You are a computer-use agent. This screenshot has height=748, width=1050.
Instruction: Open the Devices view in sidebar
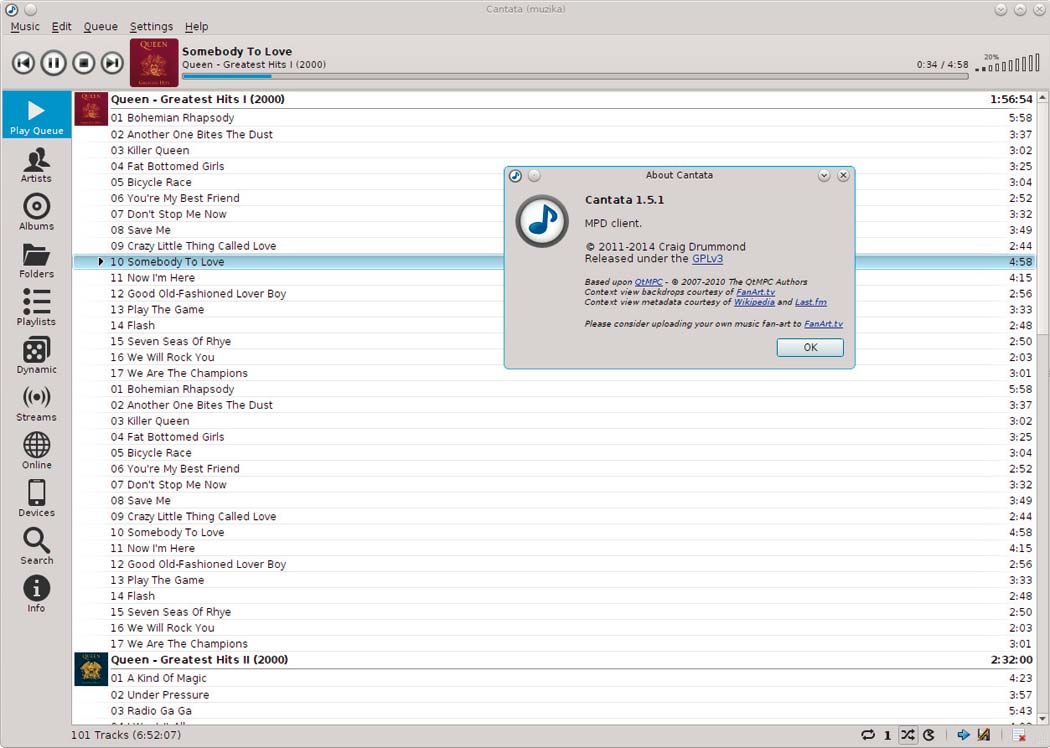[x=36, y=498]
